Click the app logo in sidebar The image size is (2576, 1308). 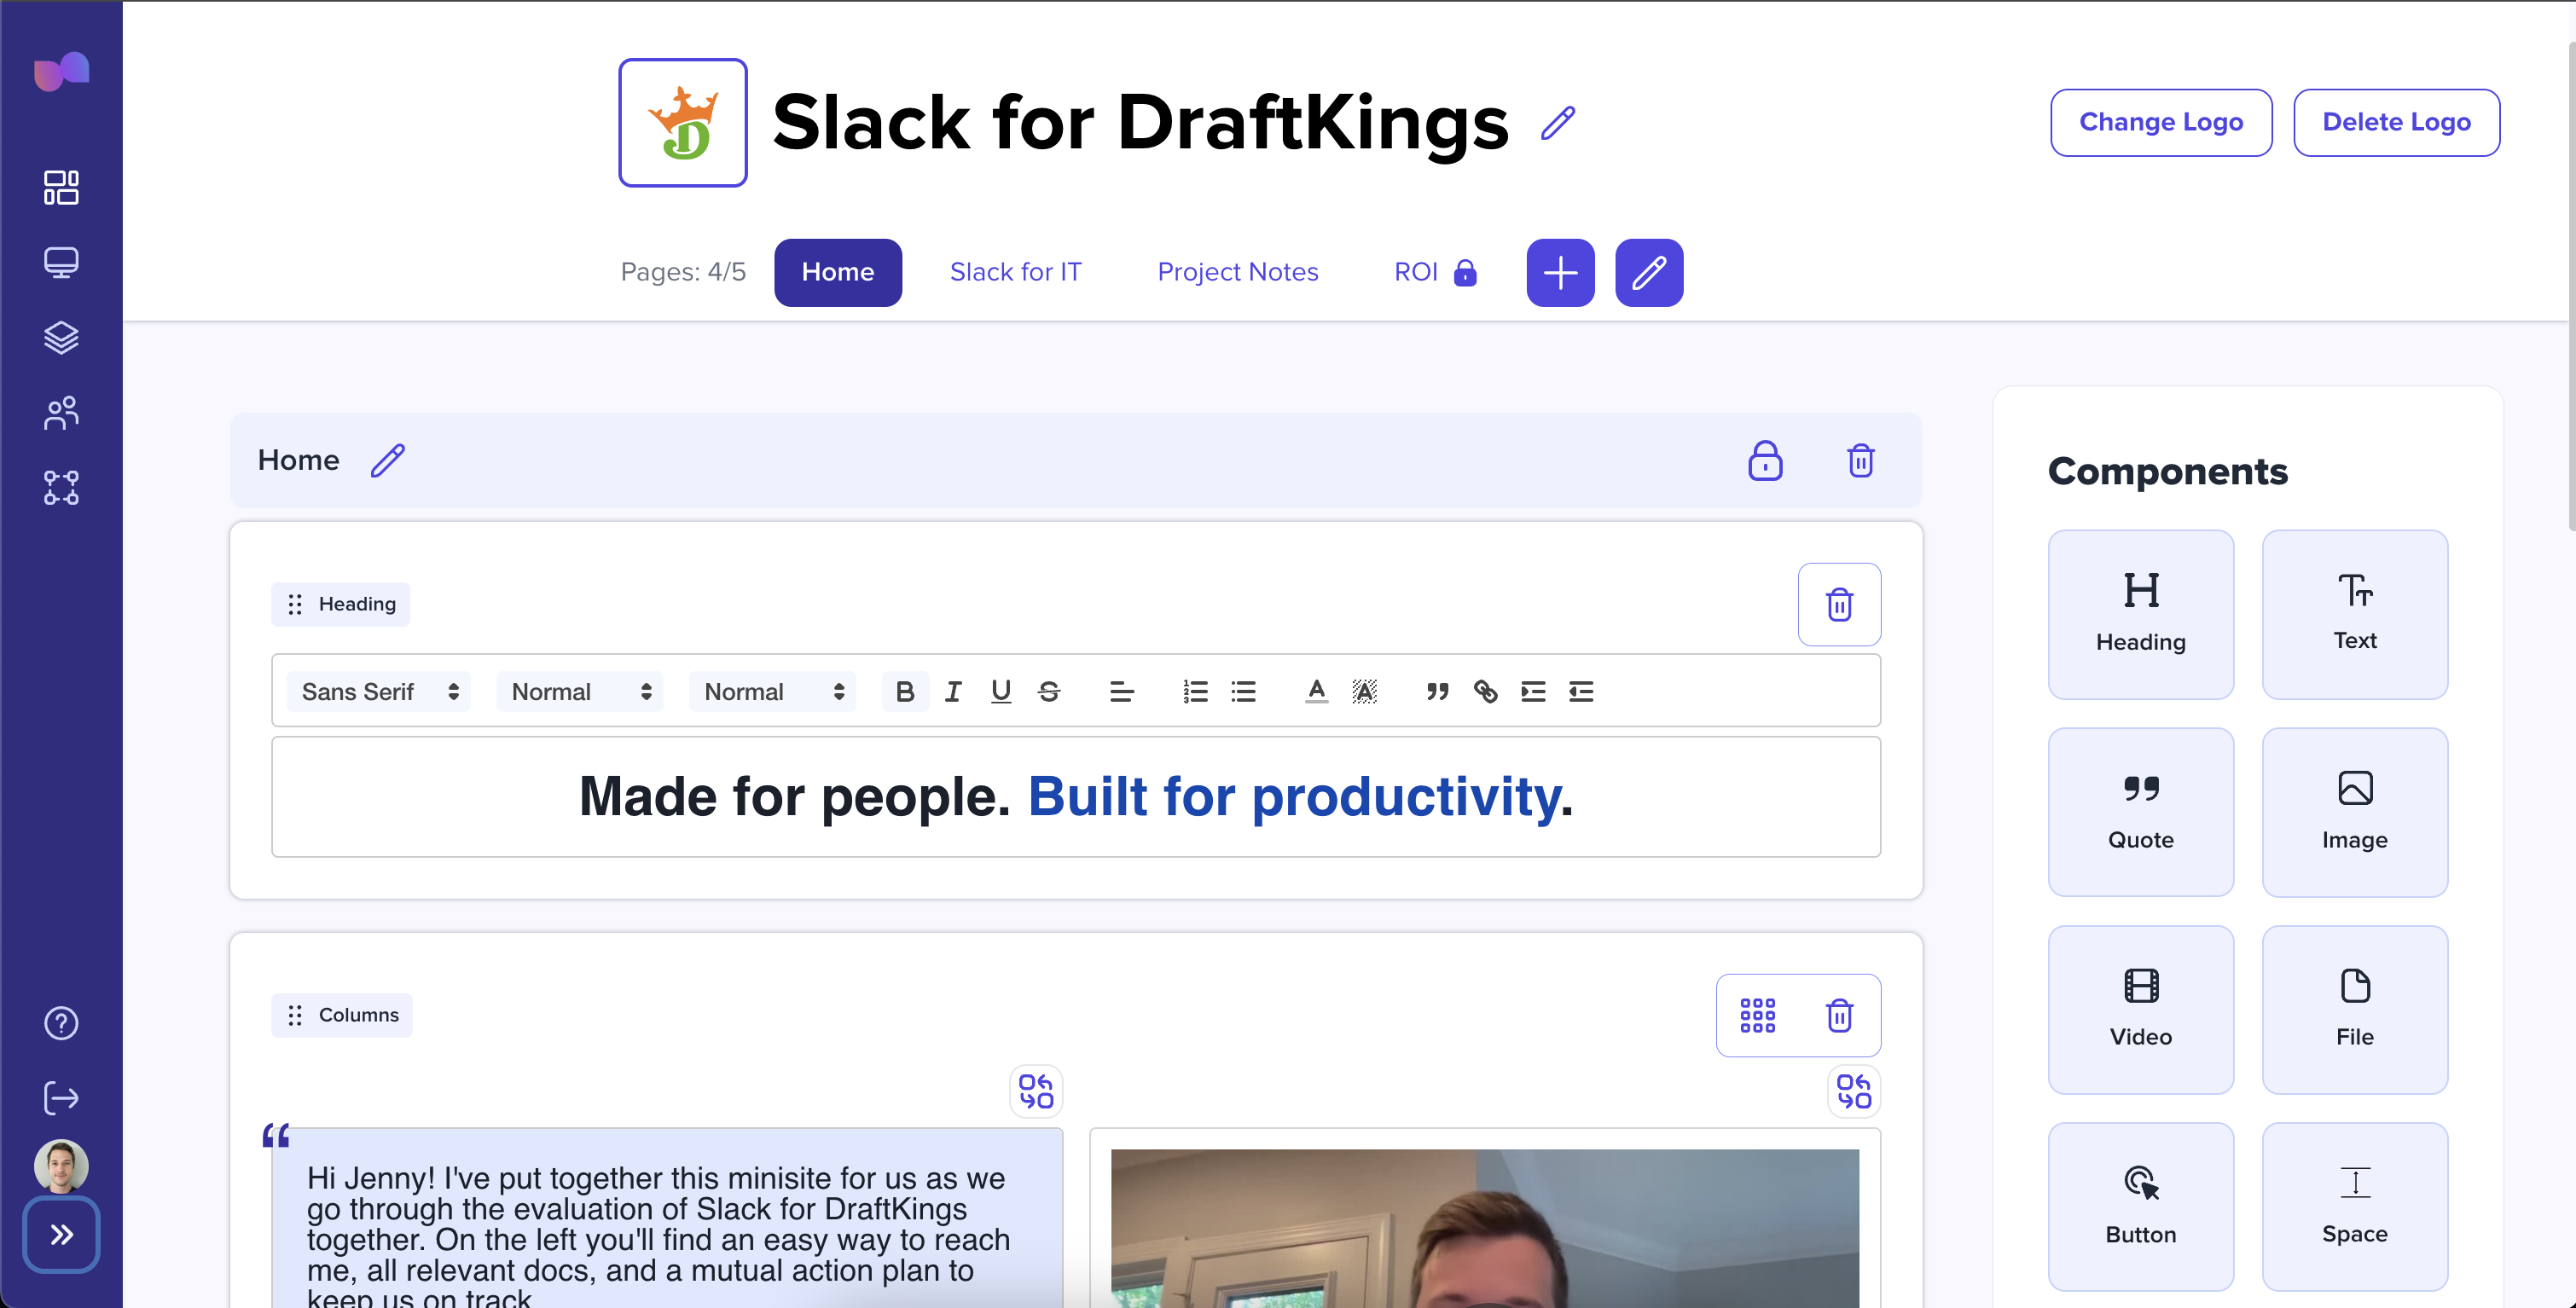coord(62,70)
